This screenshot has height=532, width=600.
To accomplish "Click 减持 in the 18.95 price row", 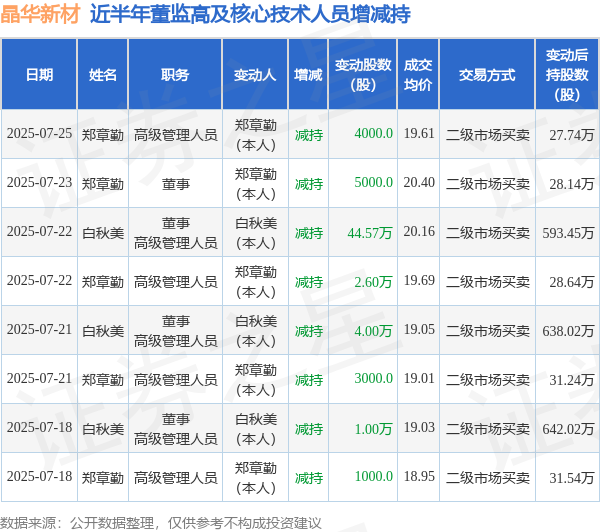I will [308, 478].
